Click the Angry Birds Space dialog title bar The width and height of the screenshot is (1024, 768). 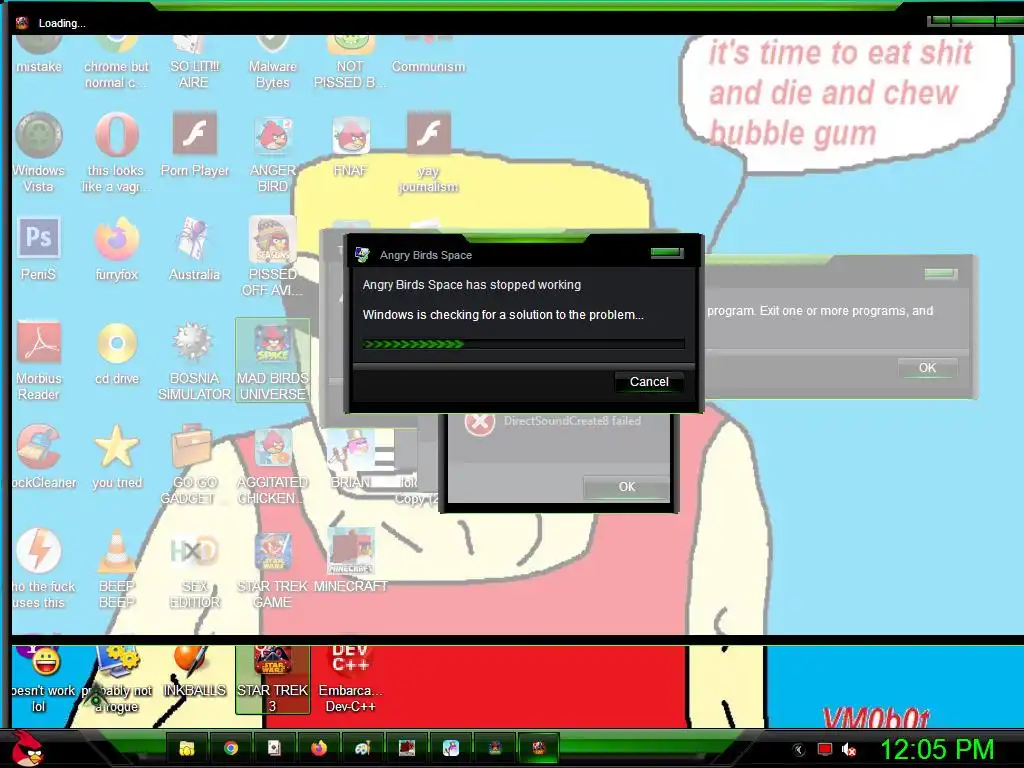[x=524, y=255]
